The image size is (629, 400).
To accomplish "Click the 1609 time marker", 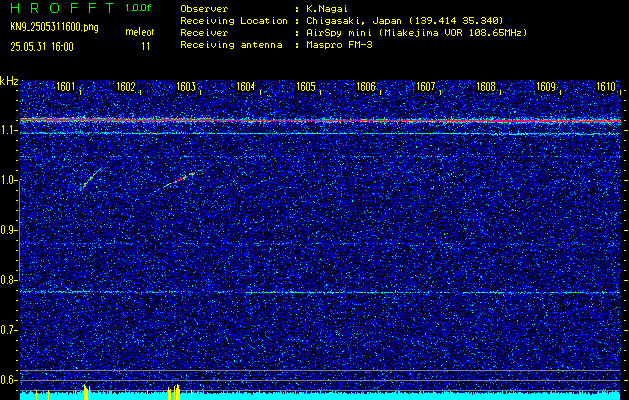I will pos(546,87).
